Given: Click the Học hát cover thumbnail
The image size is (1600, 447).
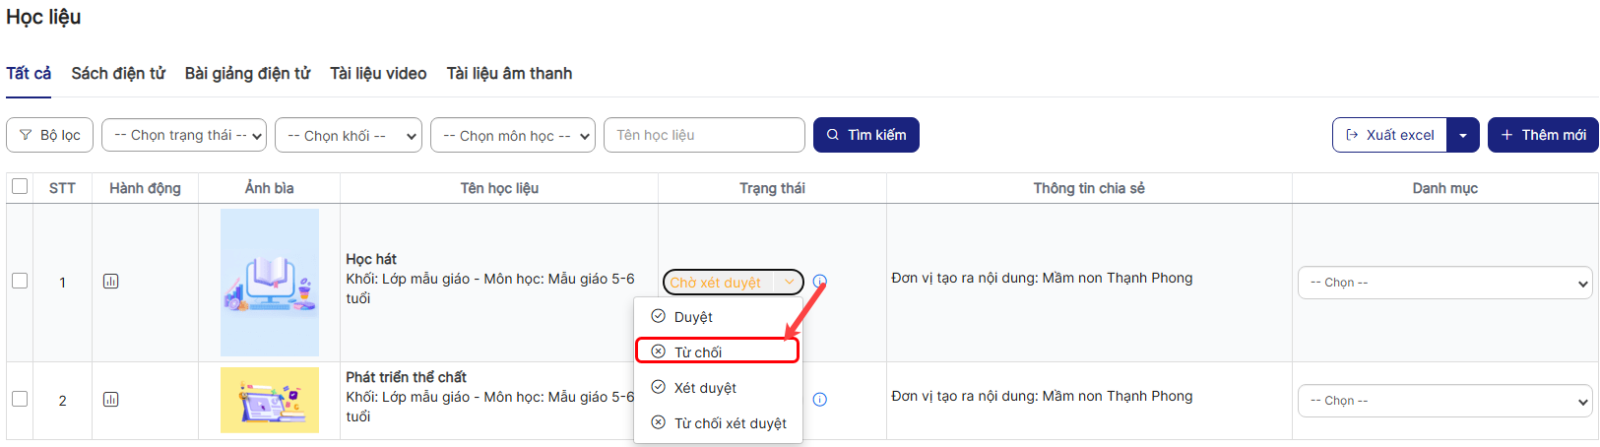Looking at the screenshot, I should [270, 282].
